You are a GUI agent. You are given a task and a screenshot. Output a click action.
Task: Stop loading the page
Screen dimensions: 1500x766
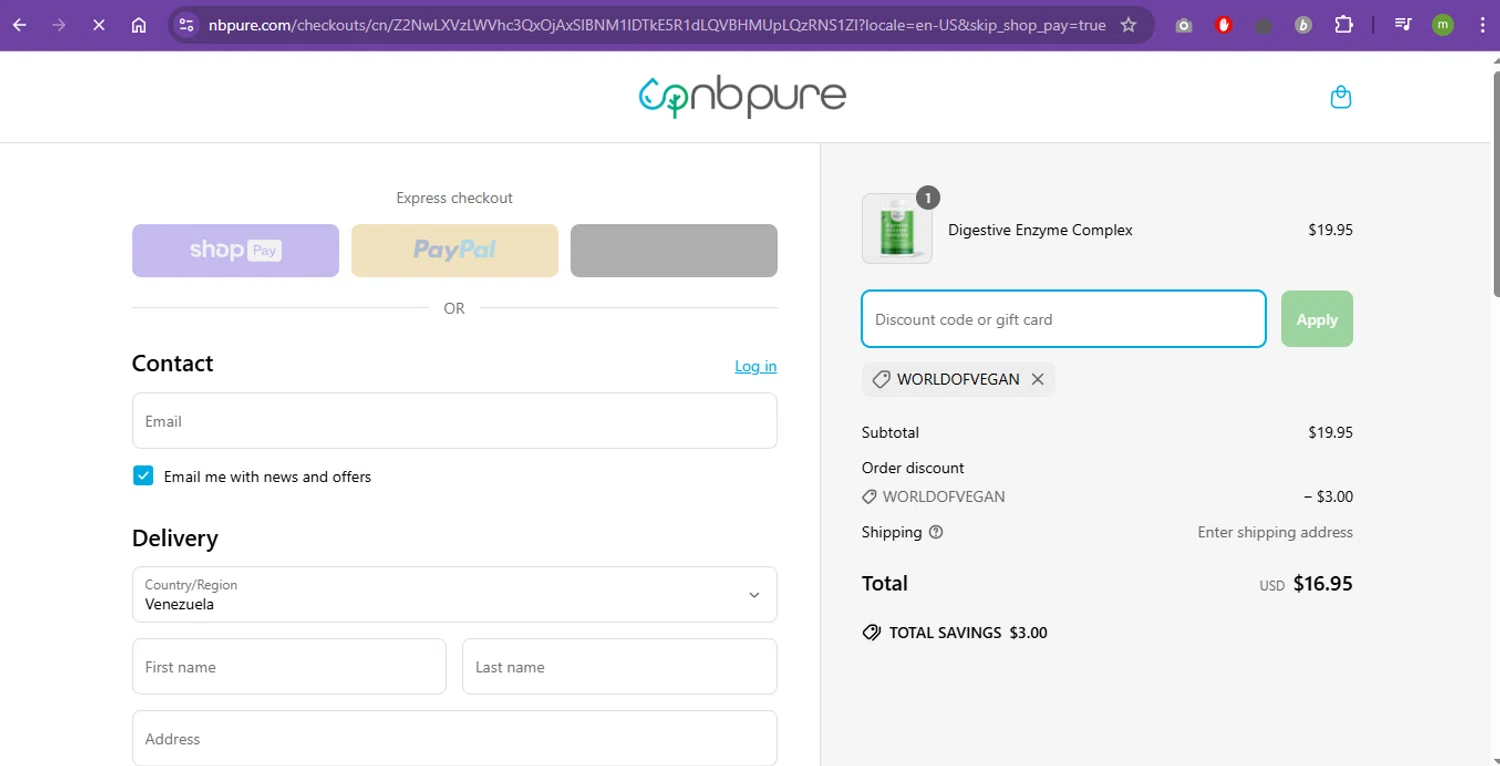click(99, 25)
